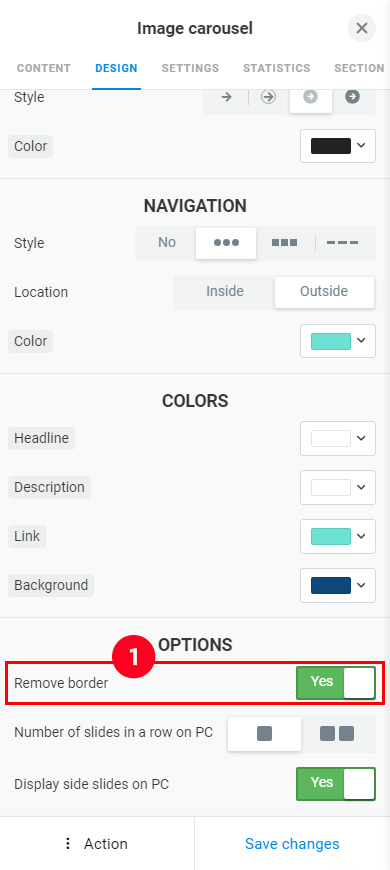Disable Display side slides on PC
The width and height of the screenshot is (390, 870).
click(x=336, y=784)
